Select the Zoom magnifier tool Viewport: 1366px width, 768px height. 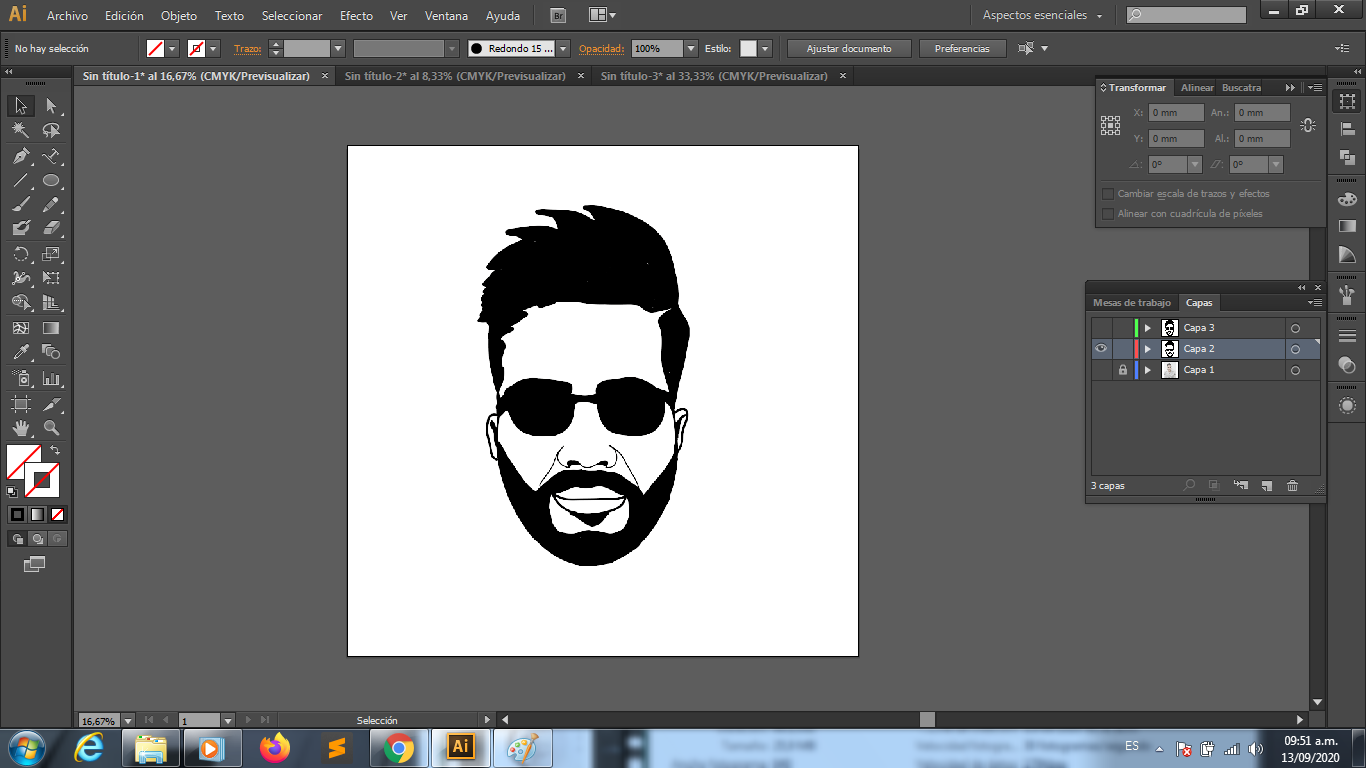point(51,428)
